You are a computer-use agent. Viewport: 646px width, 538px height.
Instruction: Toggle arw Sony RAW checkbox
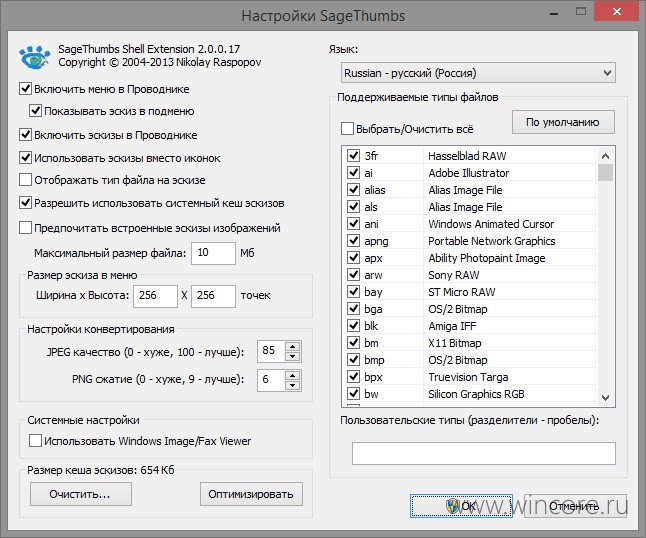pos(353,274)
